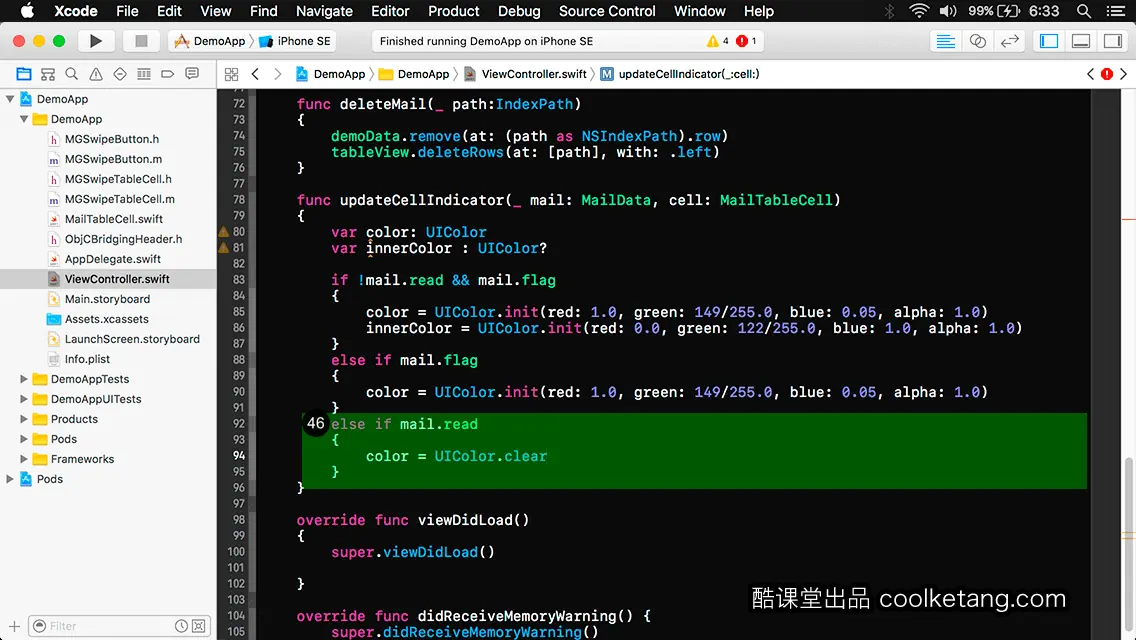Collapse the DemoApp project root
This screenshot has height=640, width=1136.
pos(10,99)
